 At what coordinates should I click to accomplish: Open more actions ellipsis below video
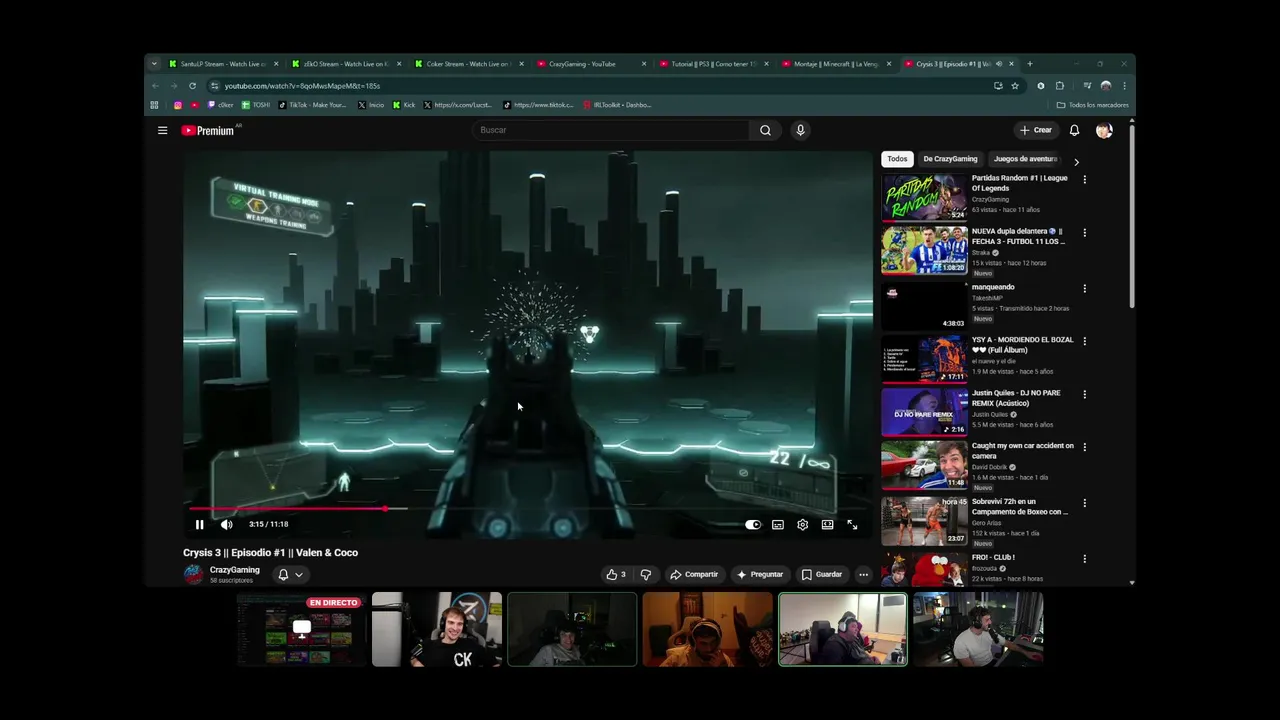point(864,574)
